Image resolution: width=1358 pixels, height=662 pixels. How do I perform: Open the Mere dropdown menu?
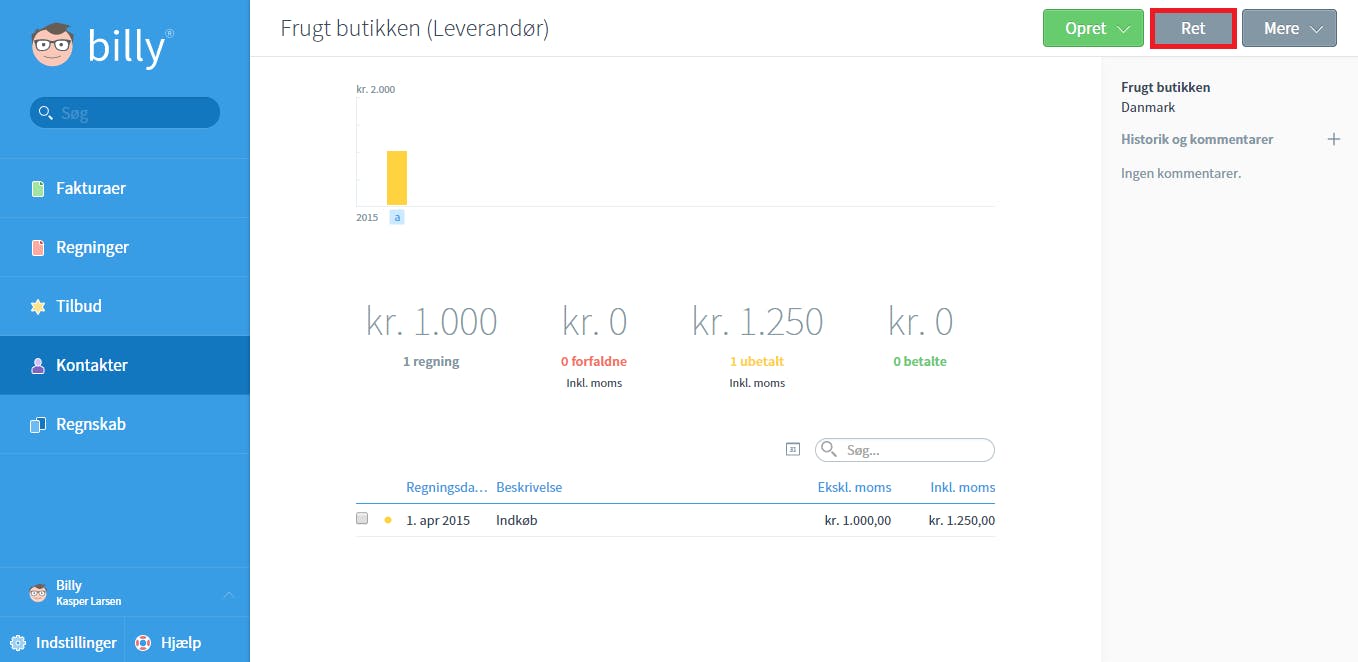[x=1289, y=28]
